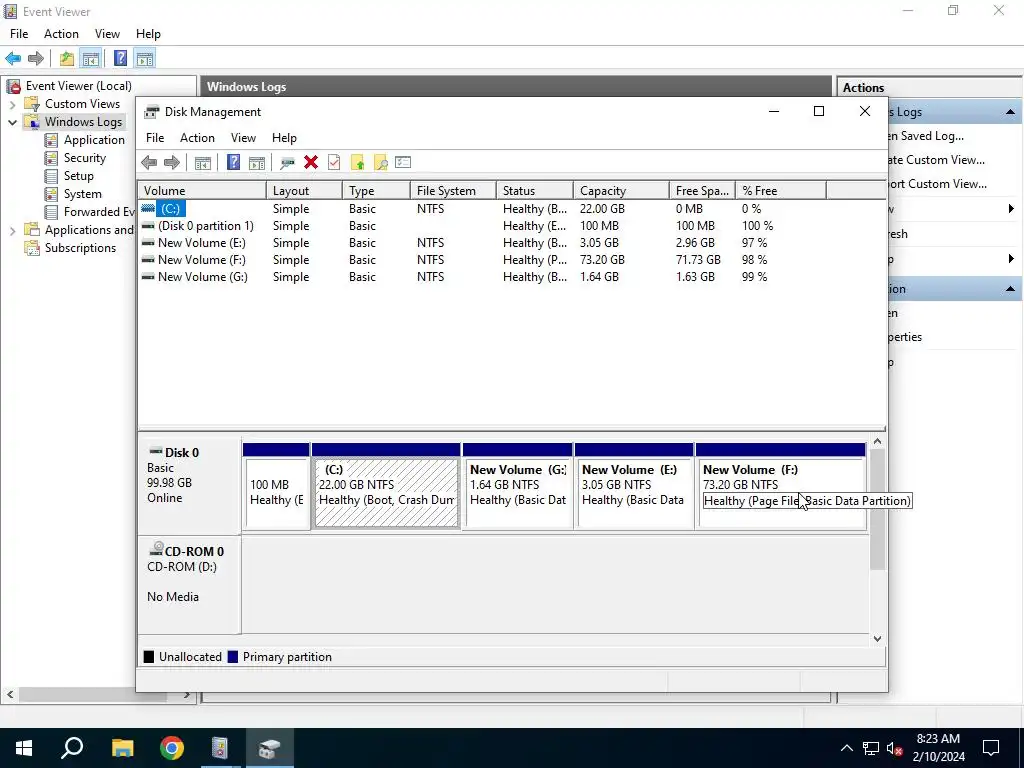Open Windows Start menu

(24, 748)
